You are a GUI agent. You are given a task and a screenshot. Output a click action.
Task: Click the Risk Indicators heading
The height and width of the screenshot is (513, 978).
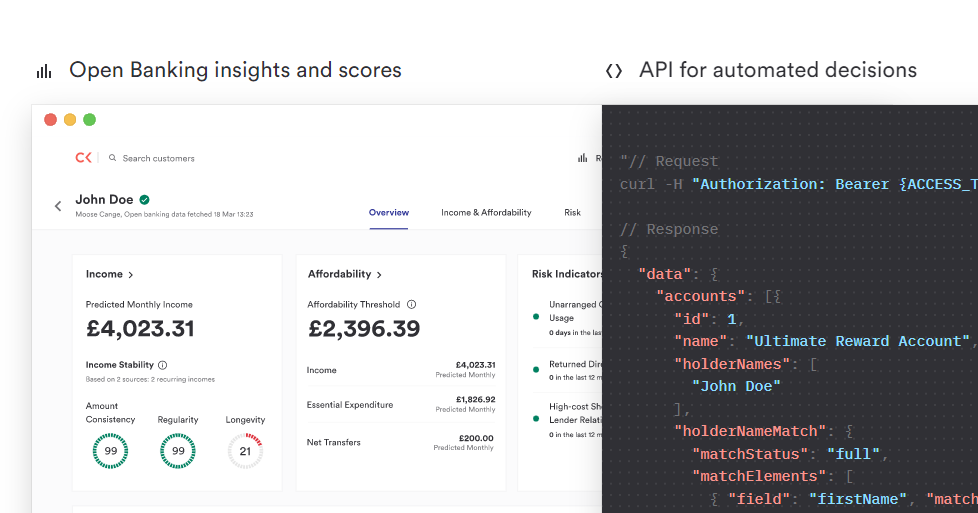pos(566,274)
